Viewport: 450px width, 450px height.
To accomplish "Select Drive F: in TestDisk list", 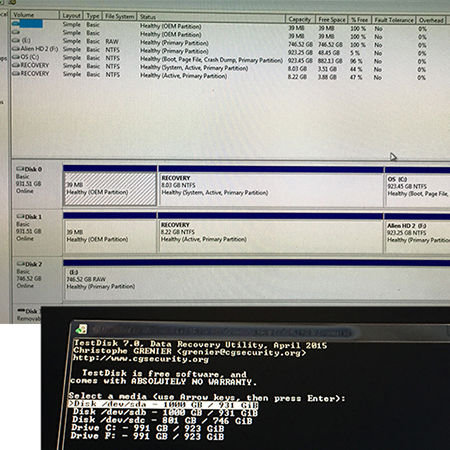I will coord(147,436).
